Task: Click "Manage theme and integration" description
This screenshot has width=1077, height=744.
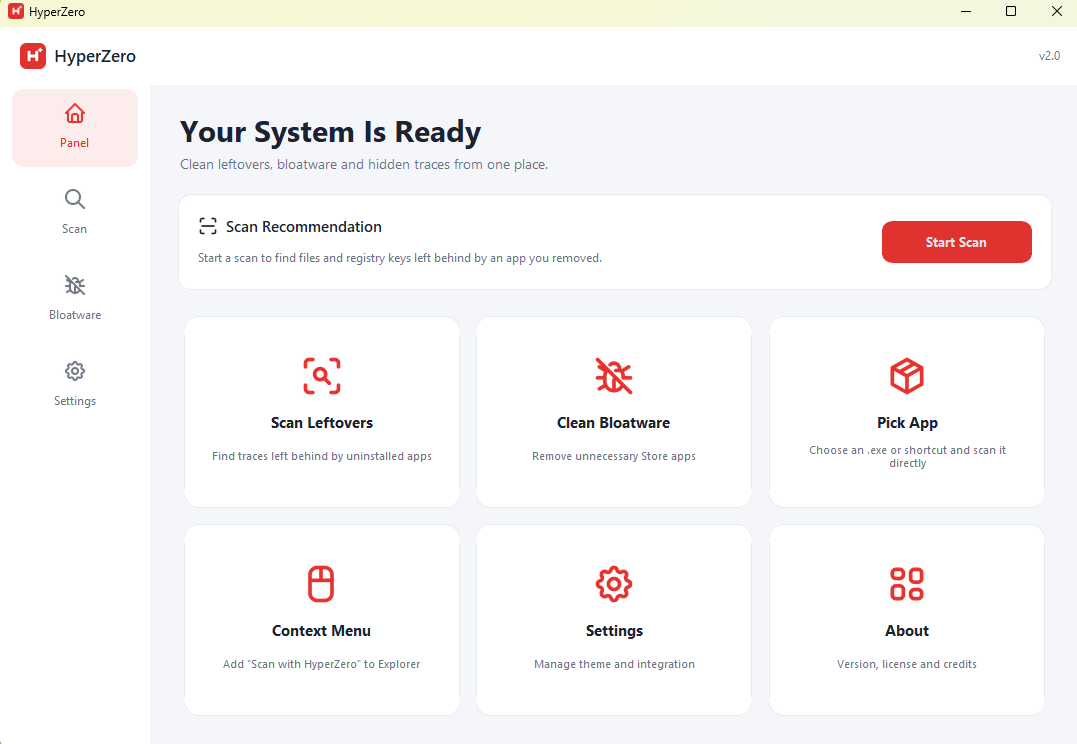Action: click(x=614, y=664)
